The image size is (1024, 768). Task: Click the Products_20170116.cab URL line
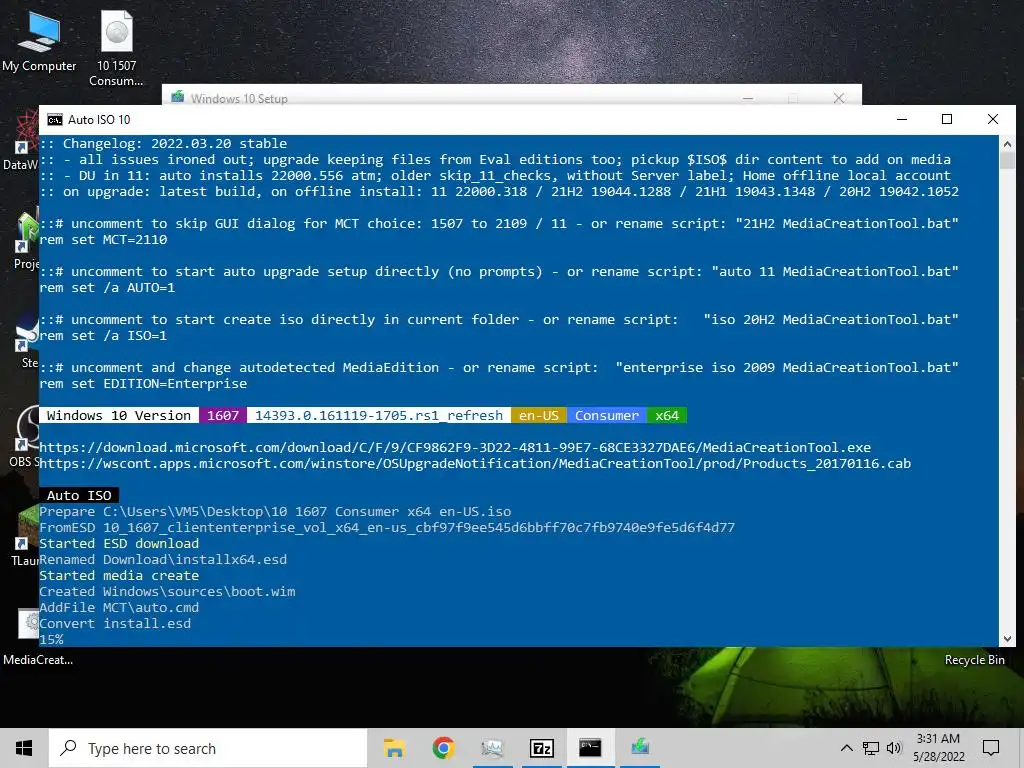pyautogui.click(x=475, y=463)
